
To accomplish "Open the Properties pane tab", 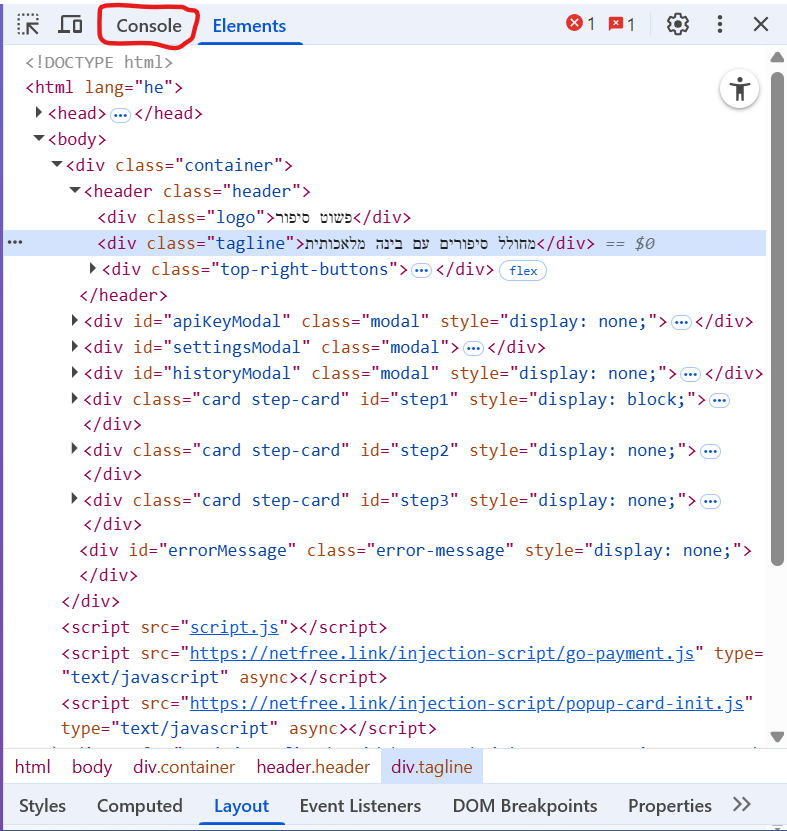I will (x=670, y=806).
